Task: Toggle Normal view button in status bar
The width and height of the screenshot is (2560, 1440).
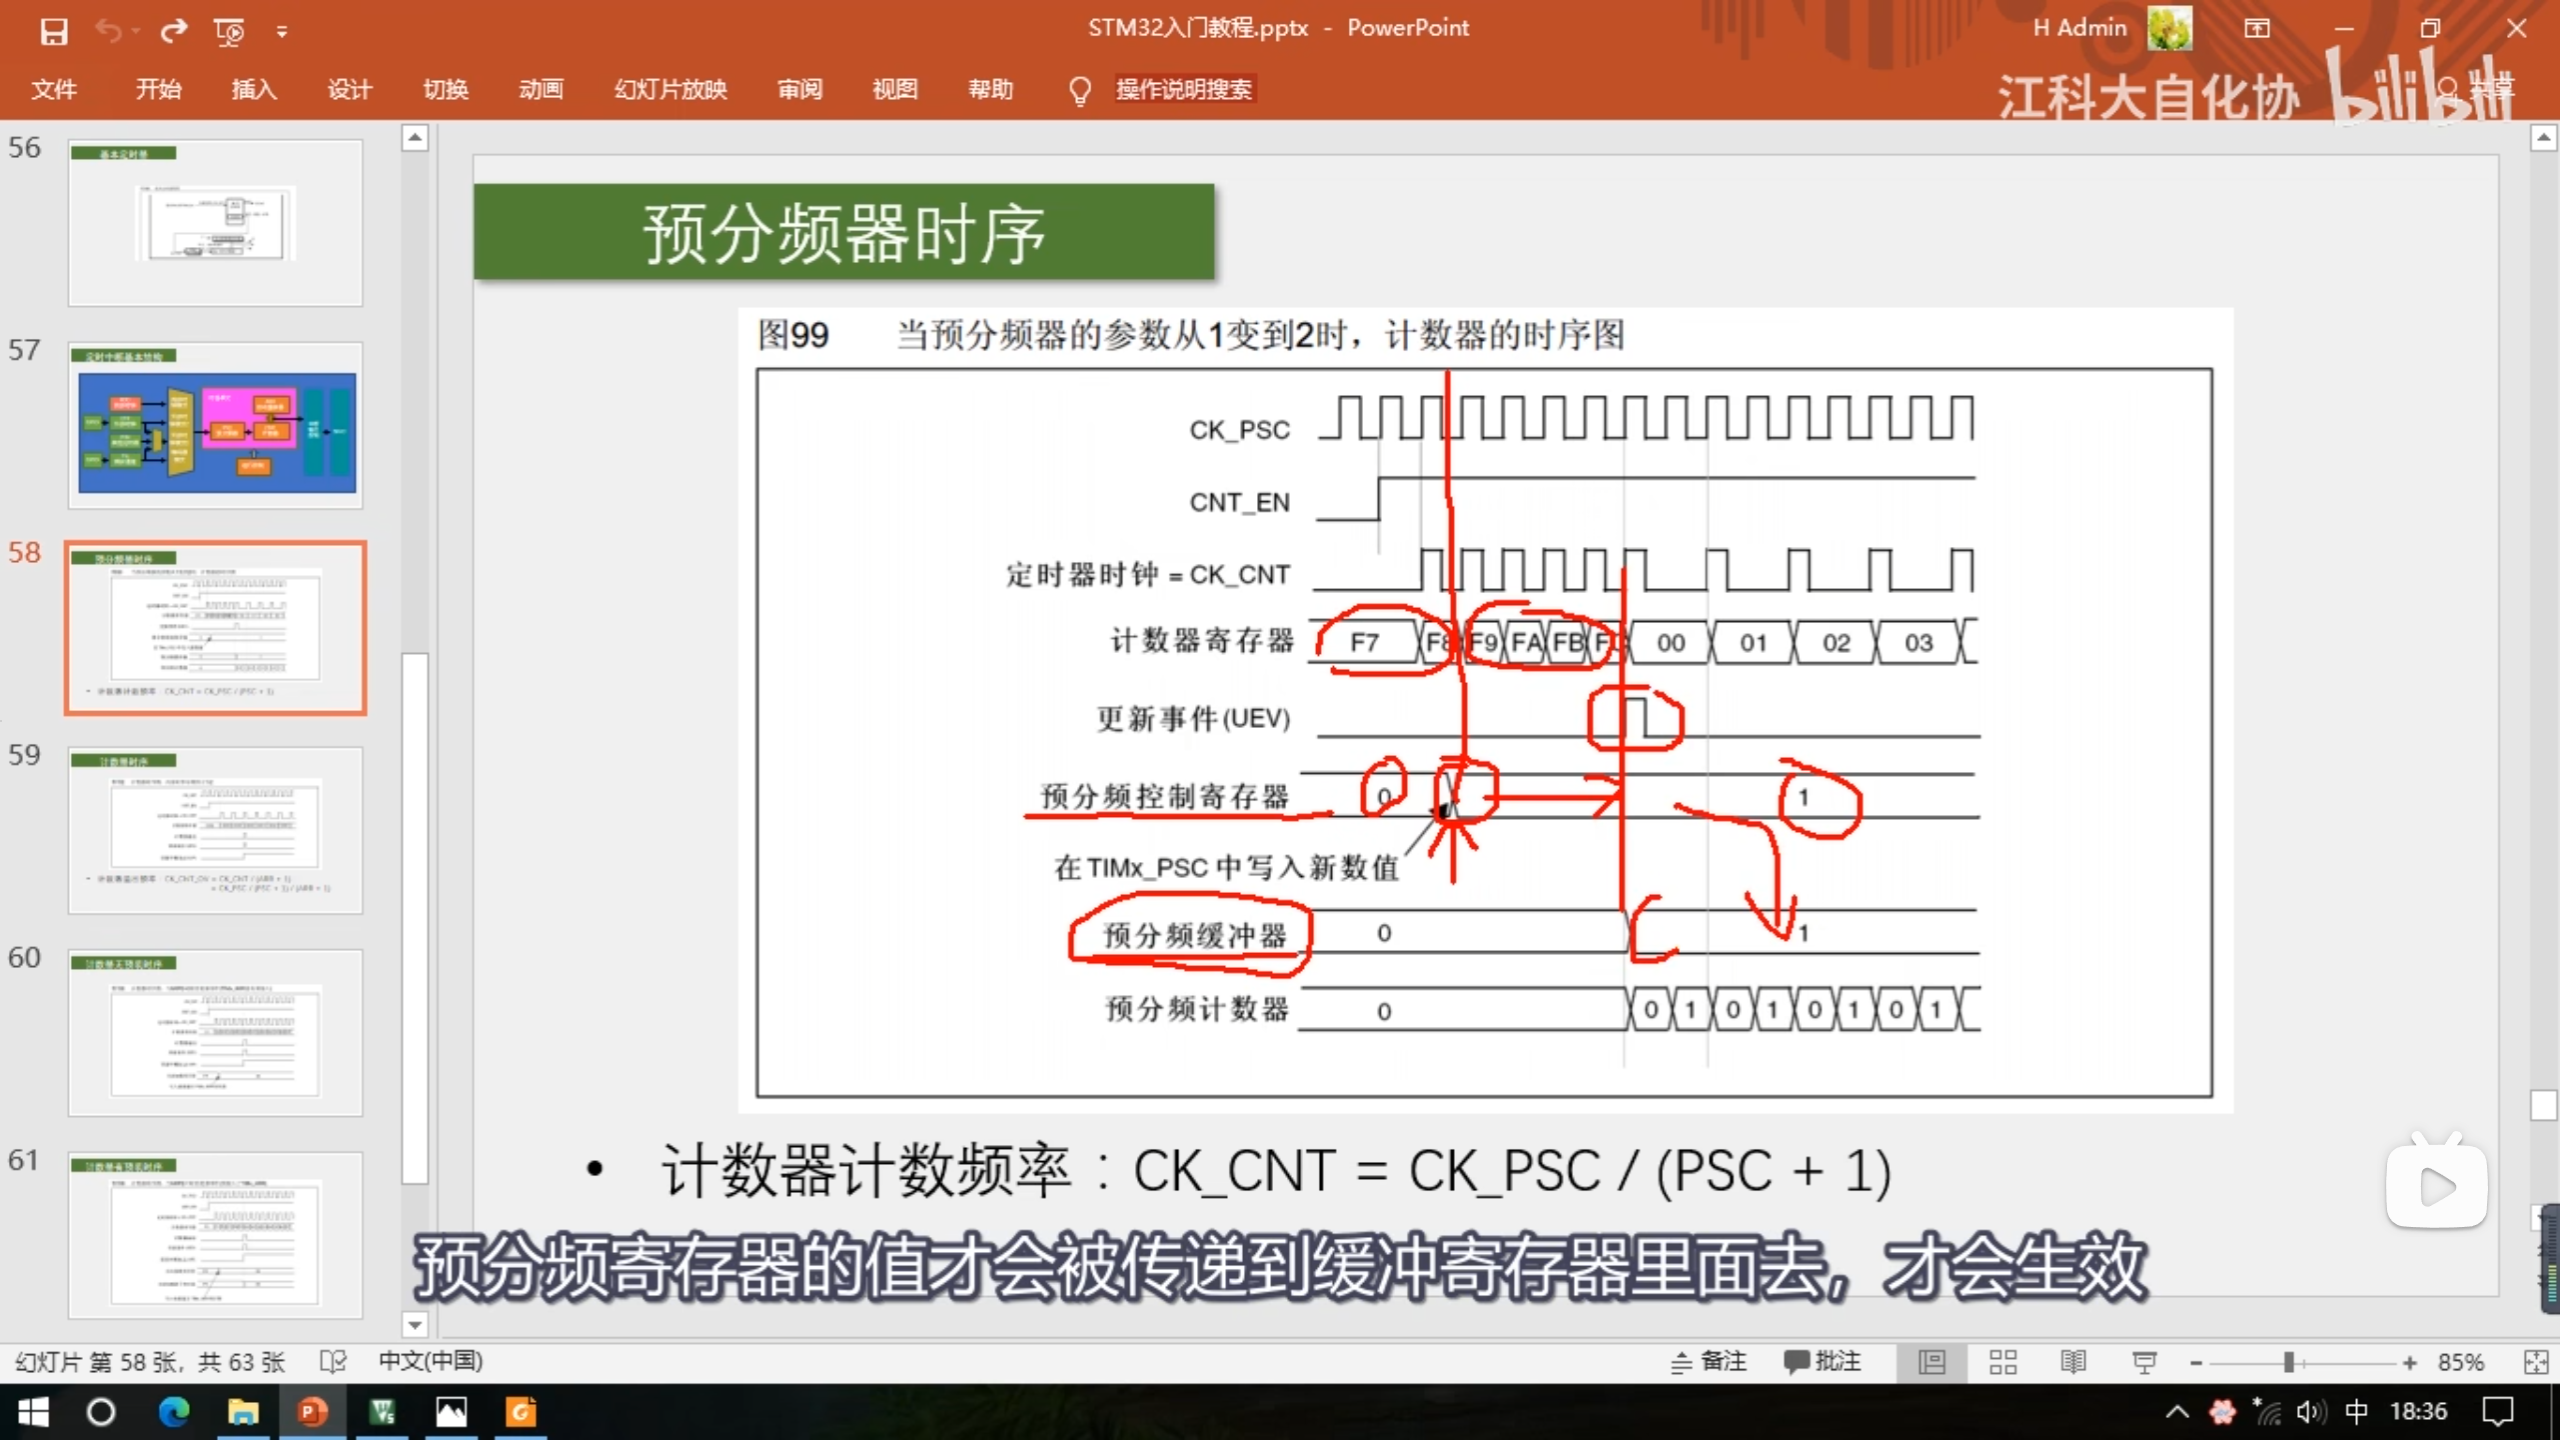Action: 1932,1362
